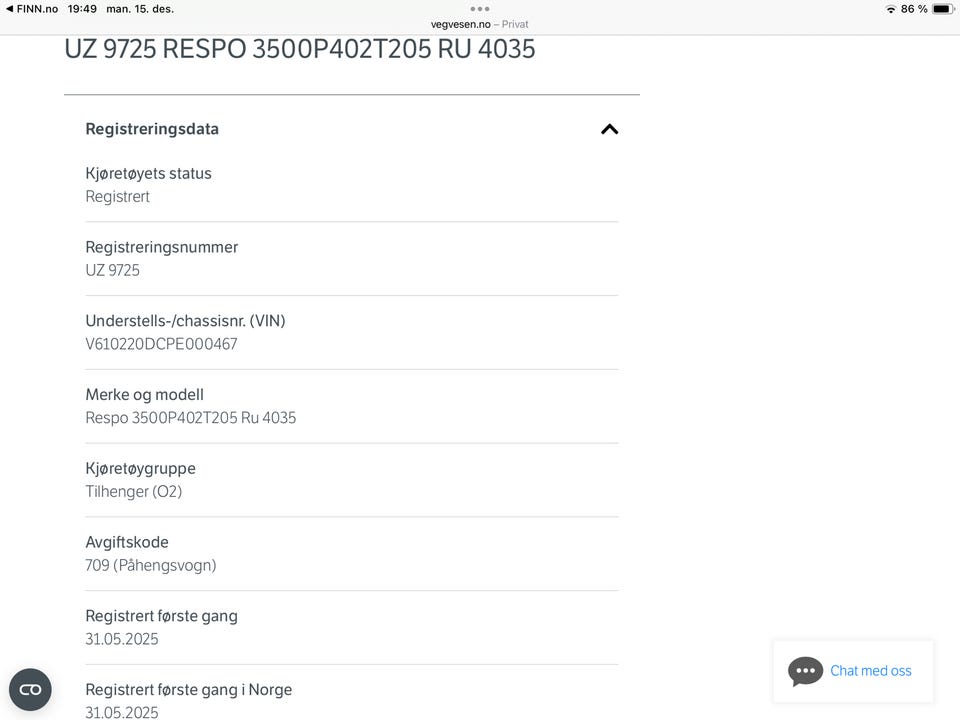Click the Merke og modell value text
This screenshot has height=720, width=960.
[190, 418]
